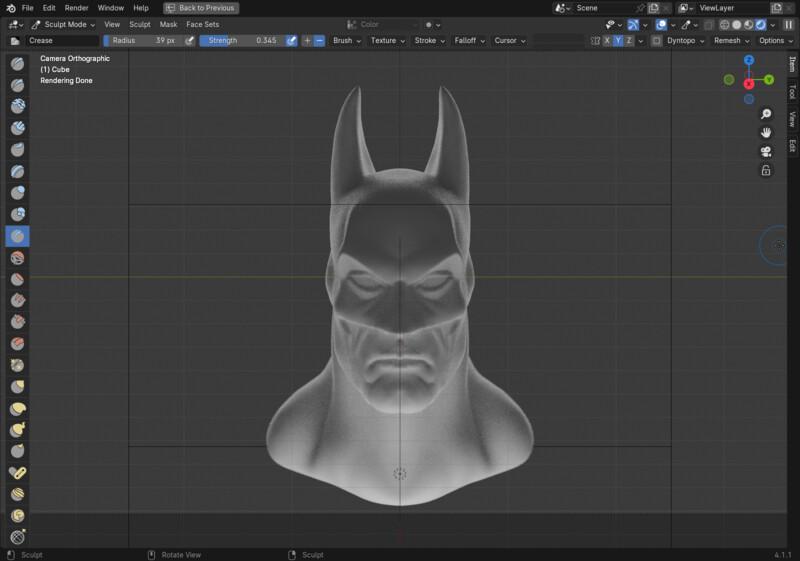Enable the Dyntopo checkbox
The height and width of the screenshot is (561, 800).
pos(657,41)
